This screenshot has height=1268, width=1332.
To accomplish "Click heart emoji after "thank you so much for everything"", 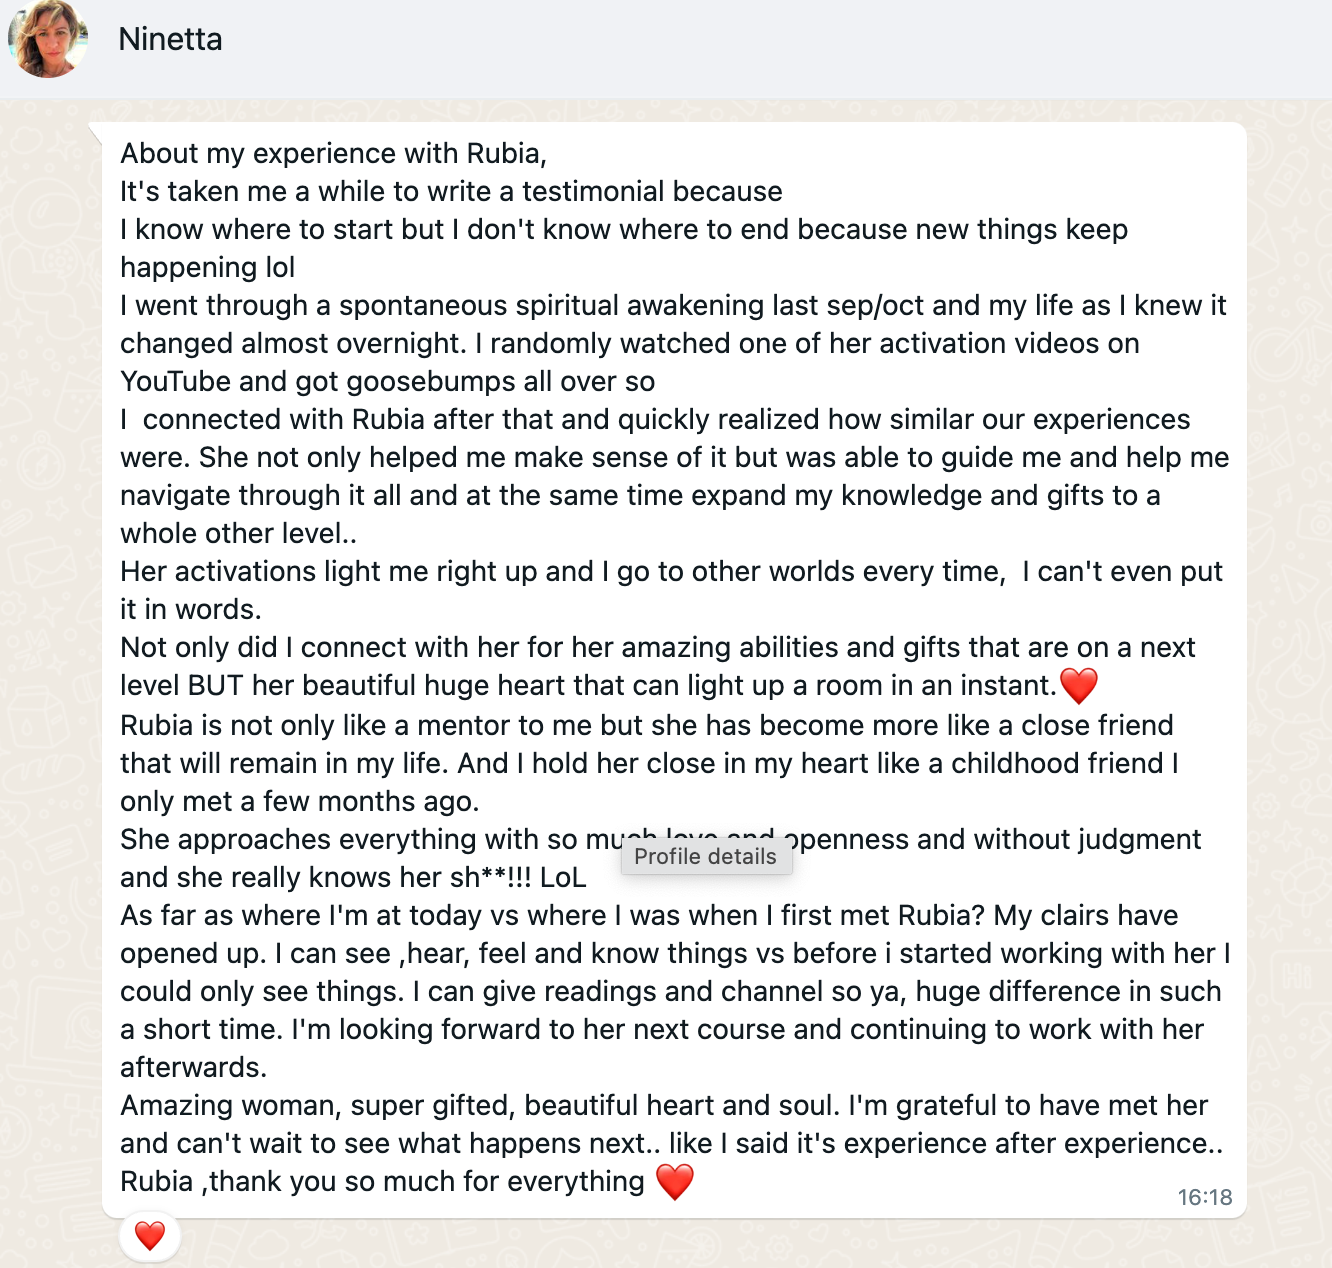I will pos(675,1181).
